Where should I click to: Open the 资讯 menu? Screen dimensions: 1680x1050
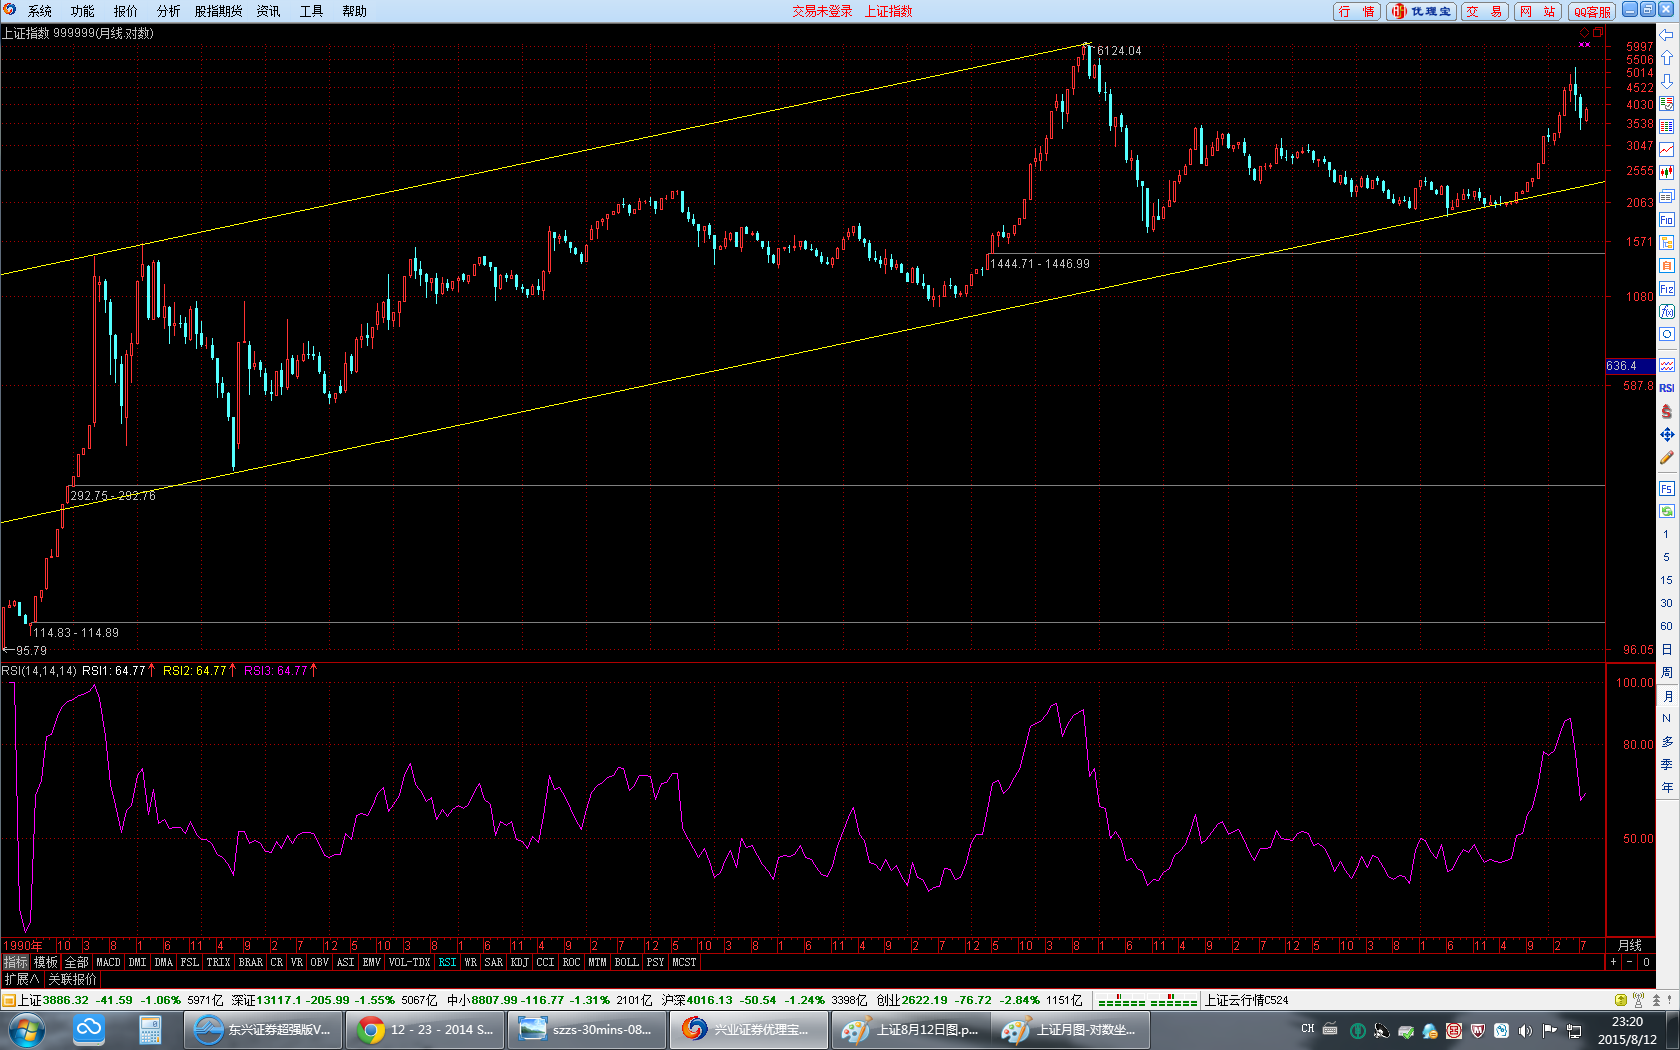tap(269, 11)
